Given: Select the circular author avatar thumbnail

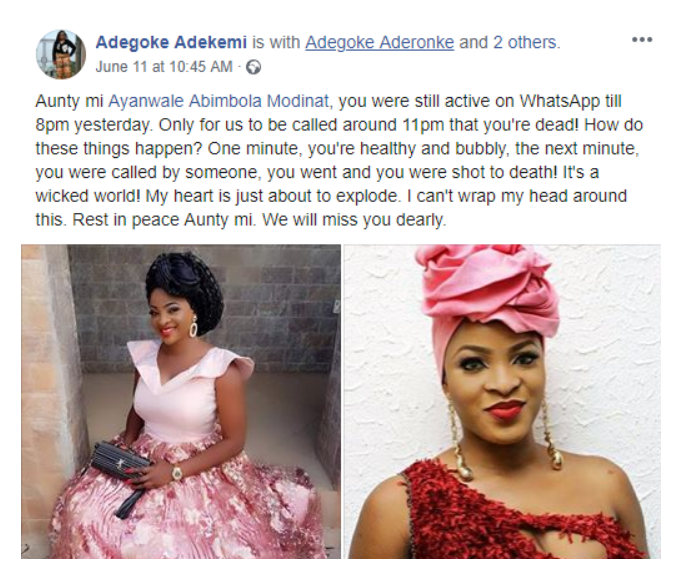Looking at the screenshot, I should click(61, 54).
